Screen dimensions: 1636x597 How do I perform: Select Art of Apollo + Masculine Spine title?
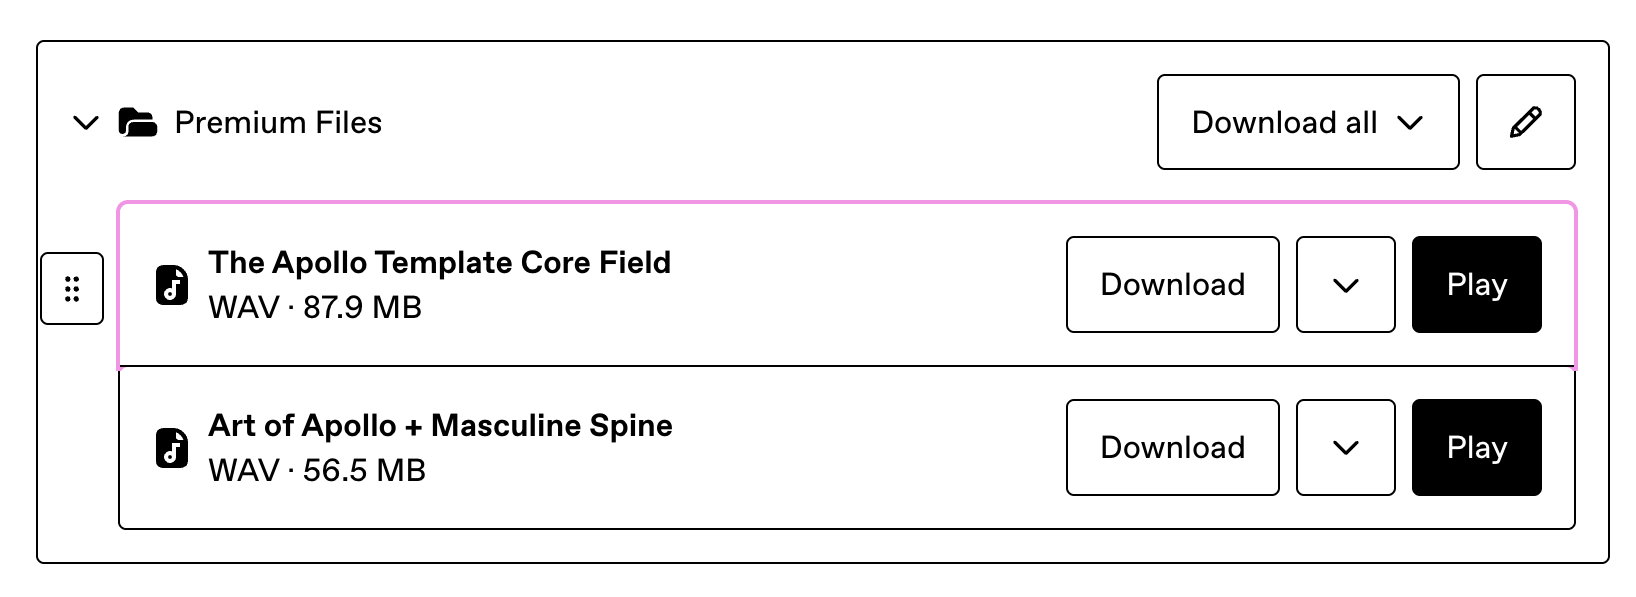[x=440, y=425]
